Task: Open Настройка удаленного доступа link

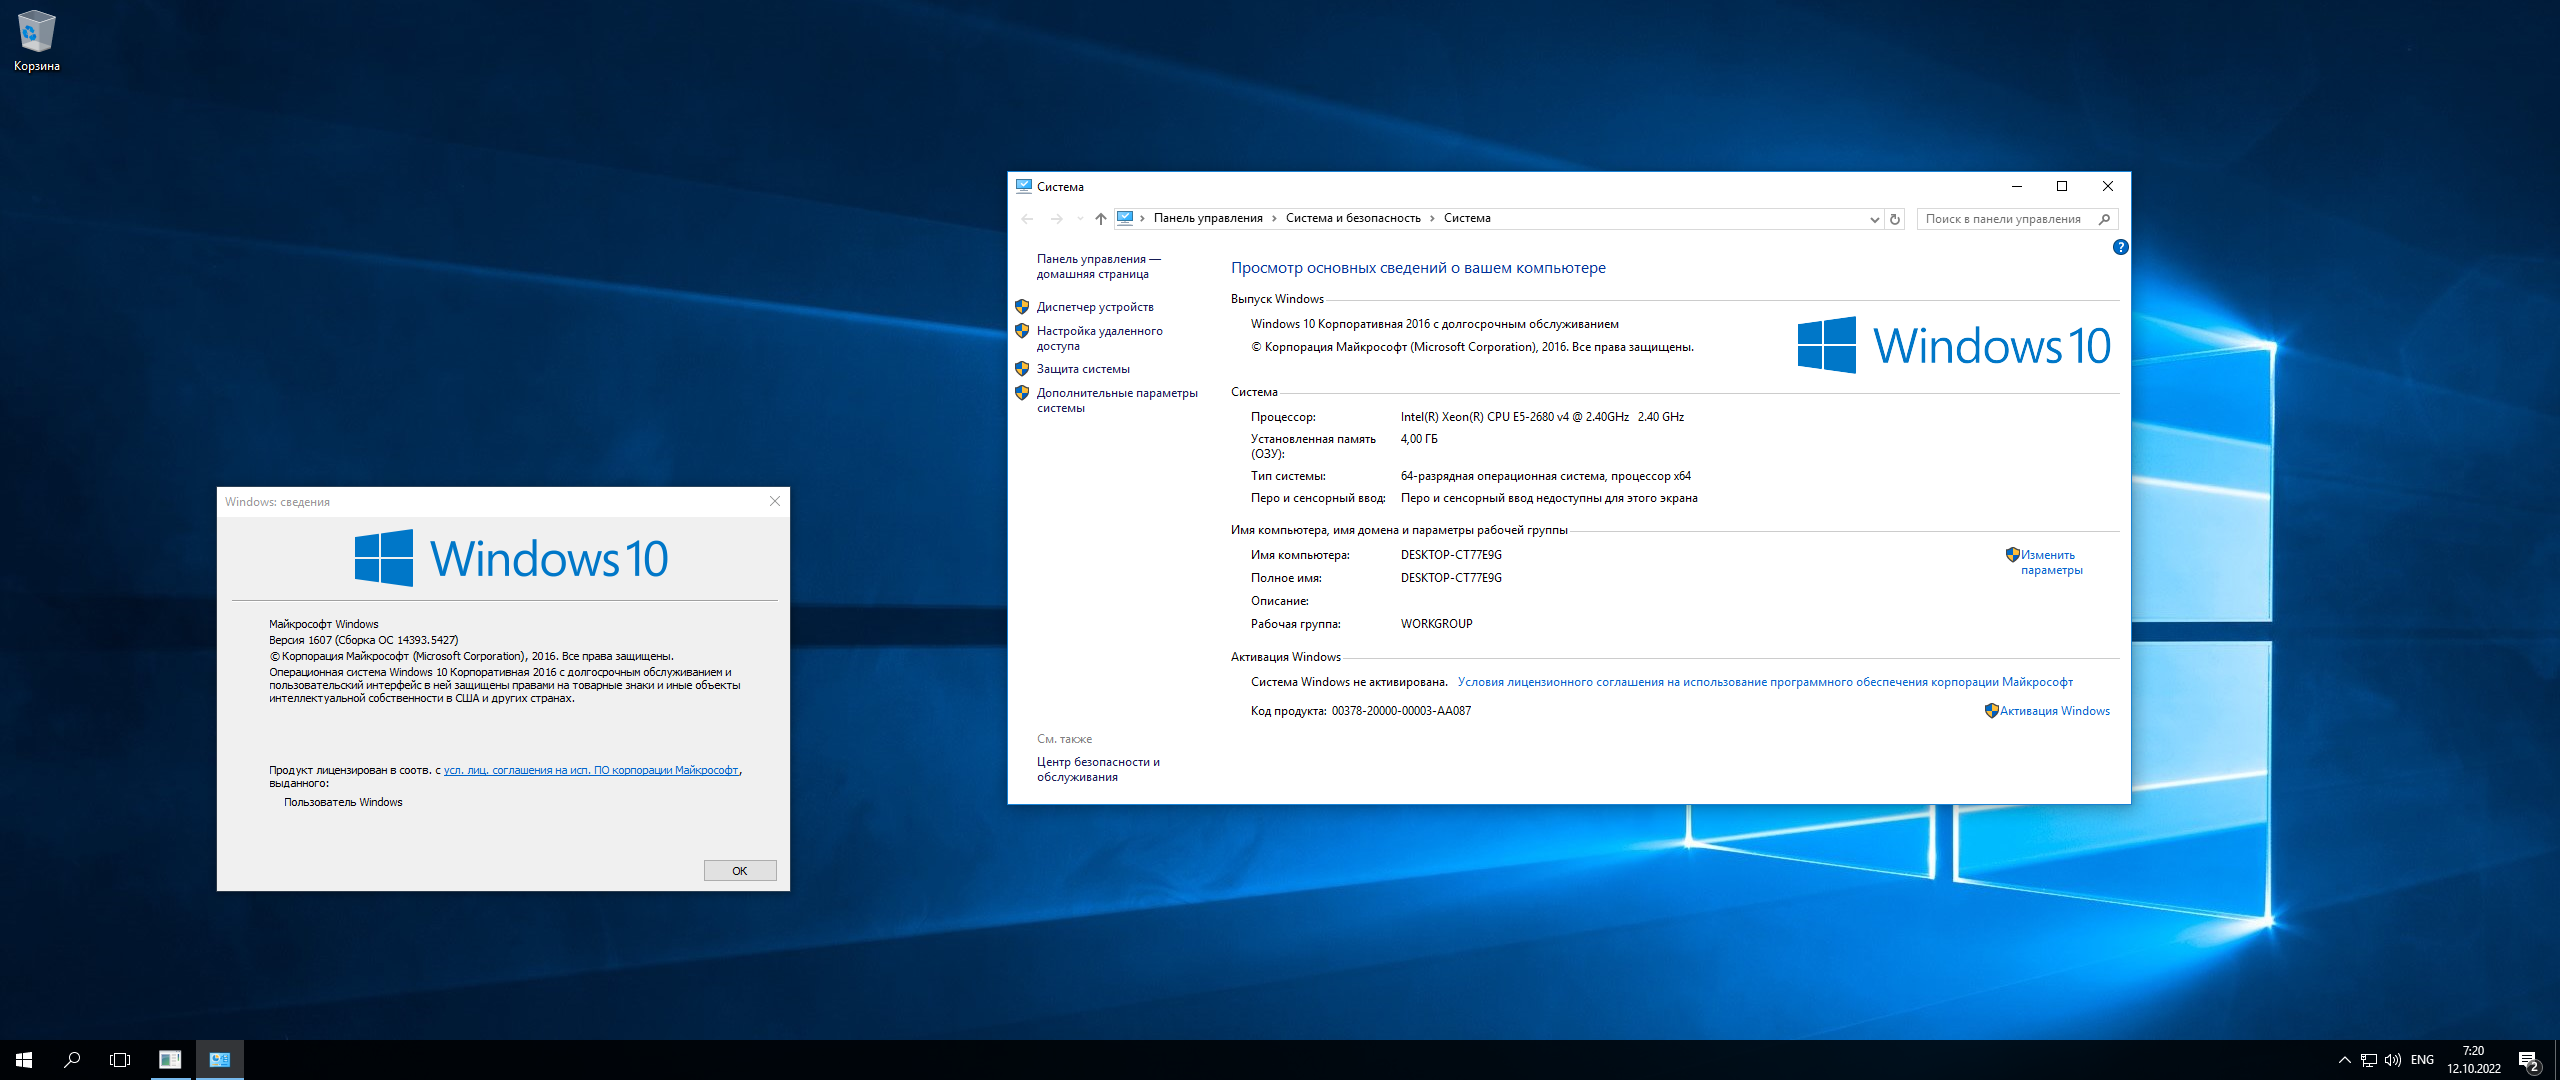Action: 1099,338
